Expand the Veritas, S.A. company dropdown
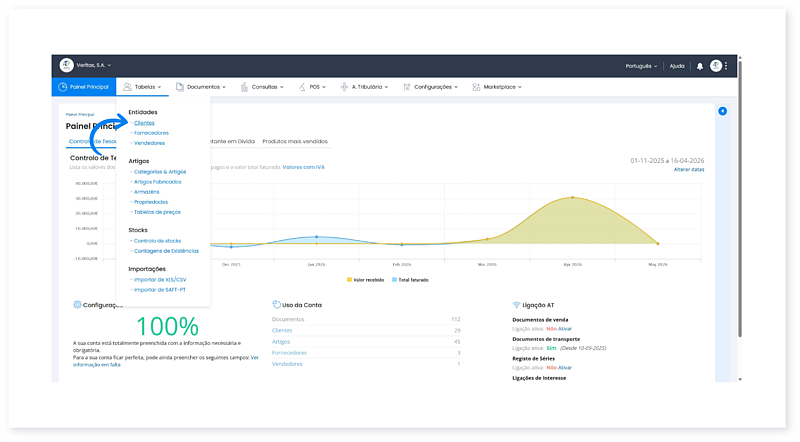The image size is (800, 442). [94, 65]
